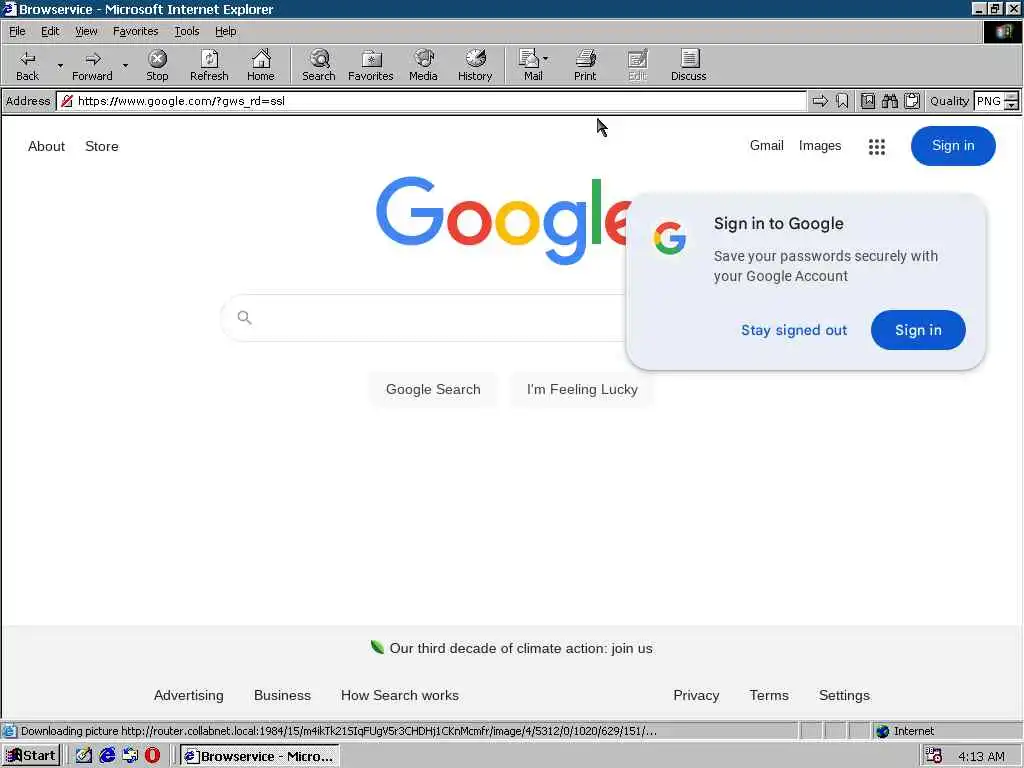
Task: Click the I'm Feeling Lucky button
Action: click(582, 389)
